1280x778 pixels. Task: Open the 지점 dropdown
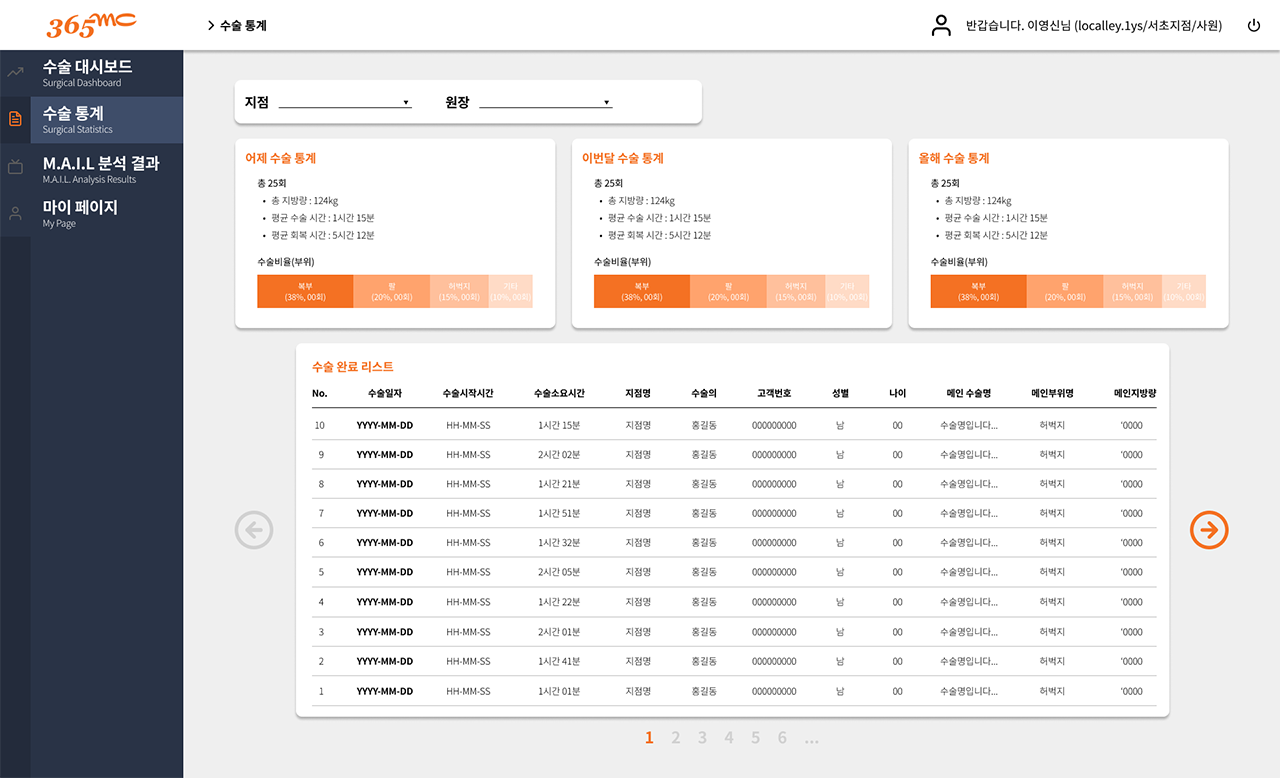click(x=344, y=102)
